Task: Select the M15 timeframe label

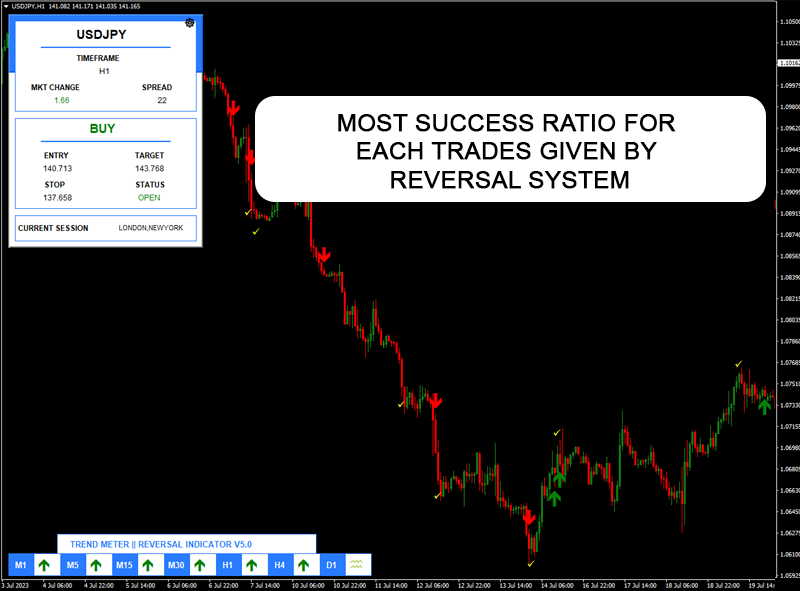Action: pos(124,565)
